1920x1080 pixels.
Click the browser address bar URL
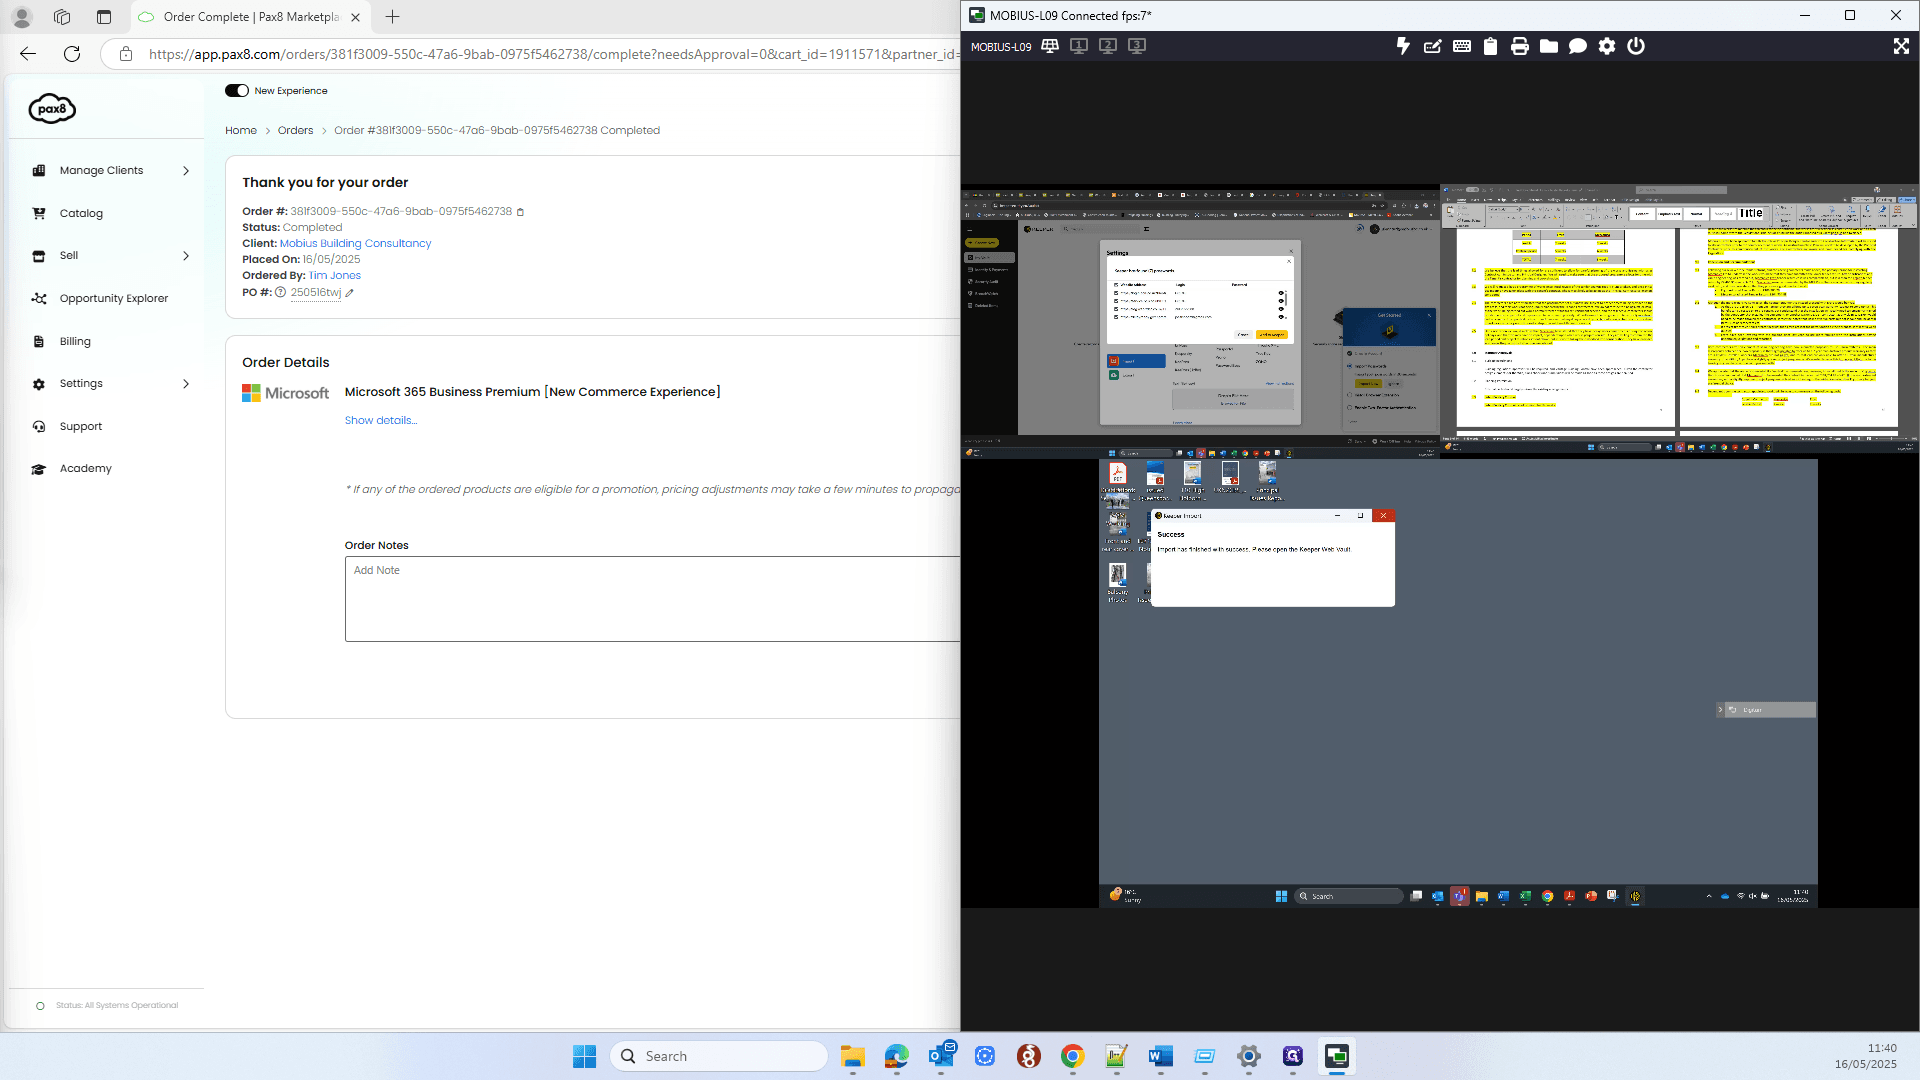(553, 54)
